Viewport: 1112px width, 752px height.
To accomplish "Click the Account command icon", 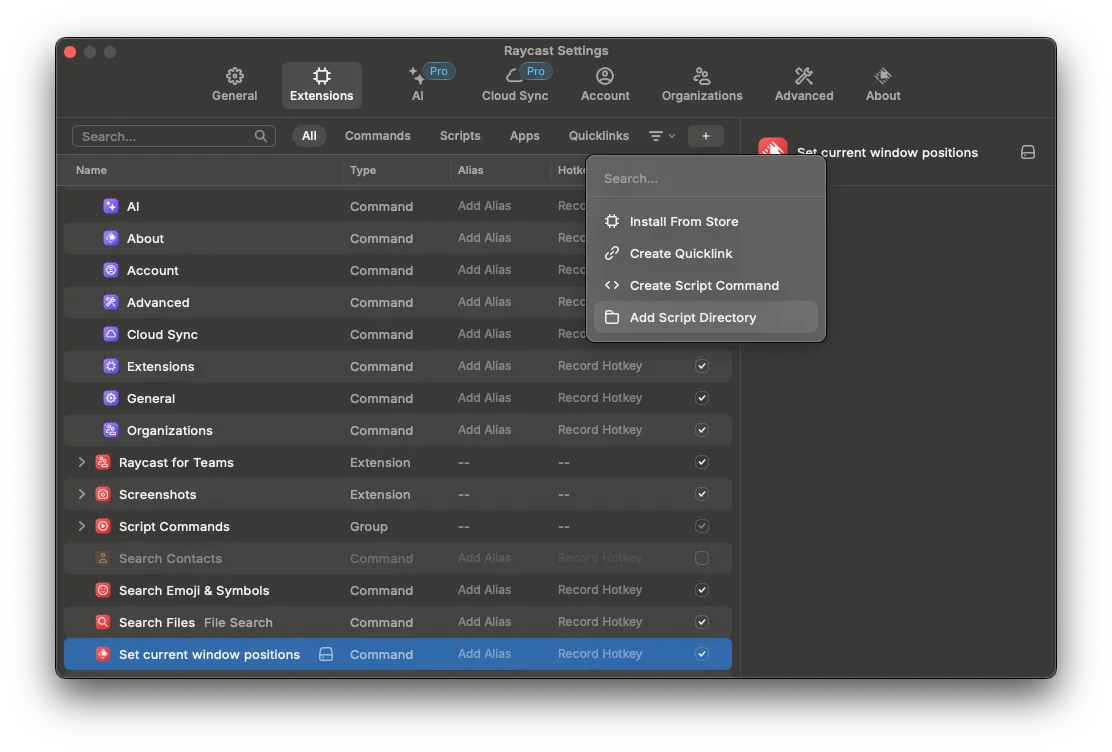I will pyautogui.click(x=111, y=270).
